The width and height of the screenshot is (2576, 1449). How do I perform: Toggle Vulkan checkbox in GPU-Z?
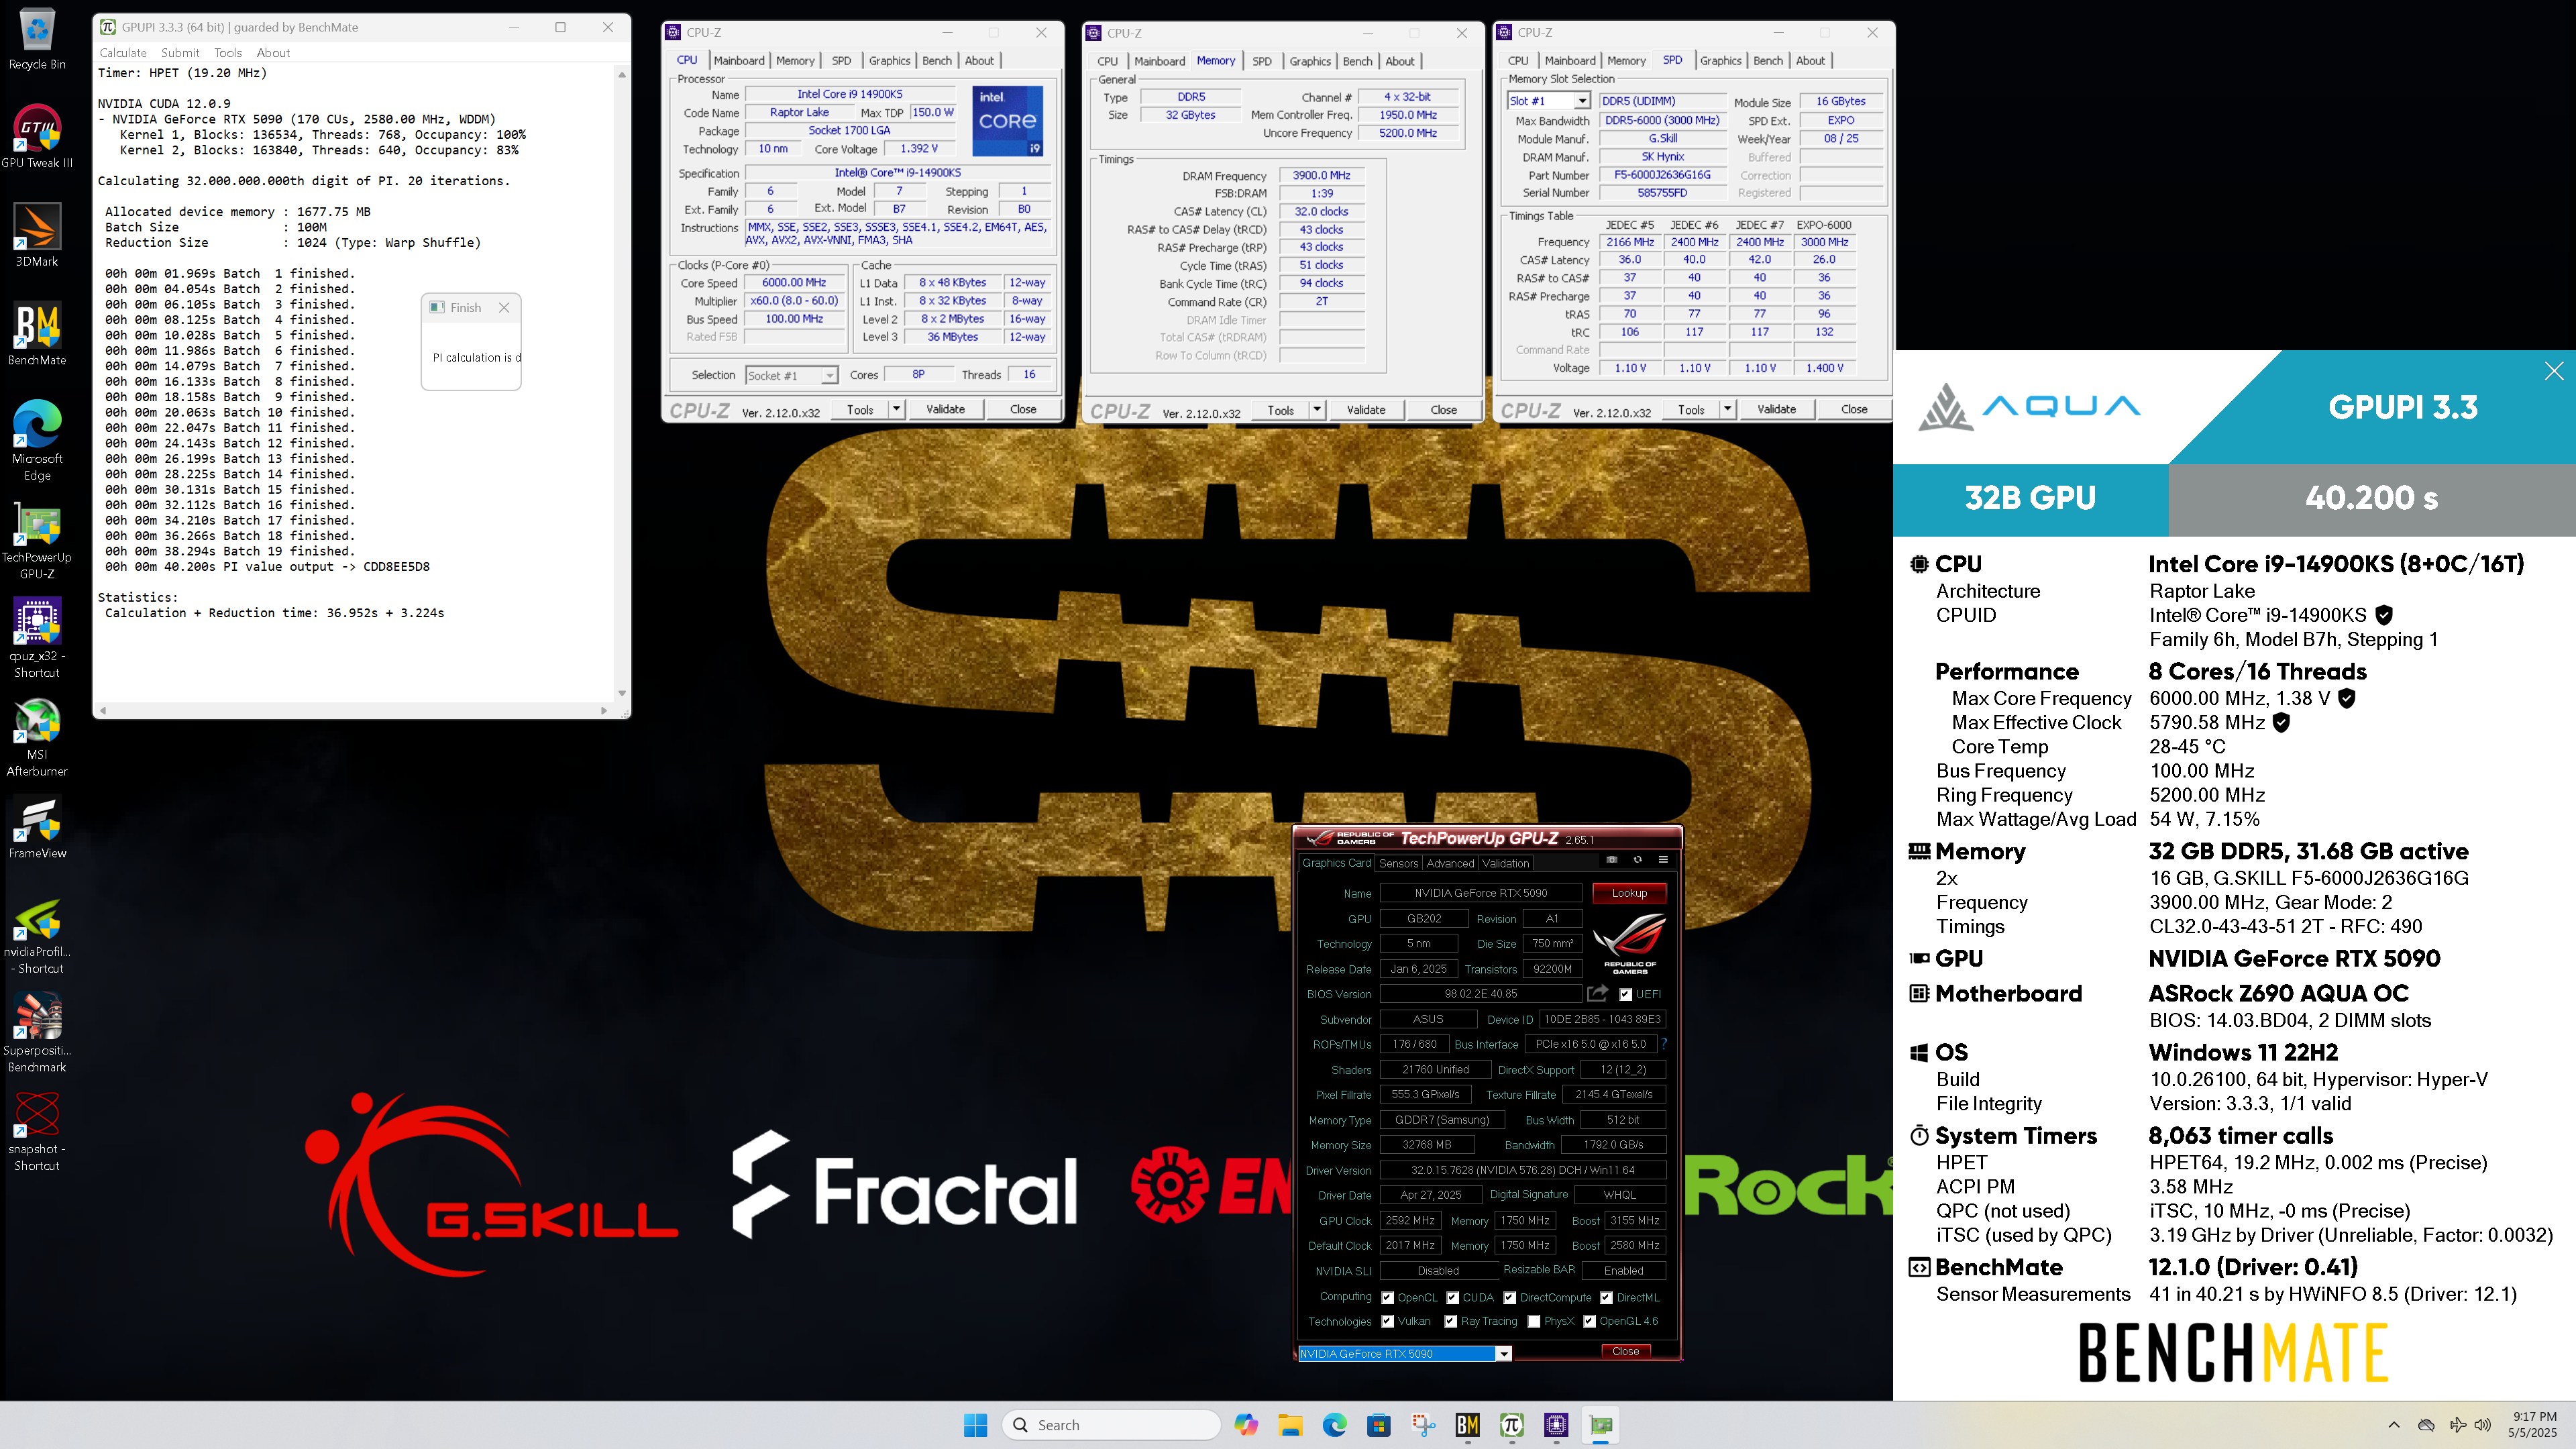[x=1387, y=1321]
